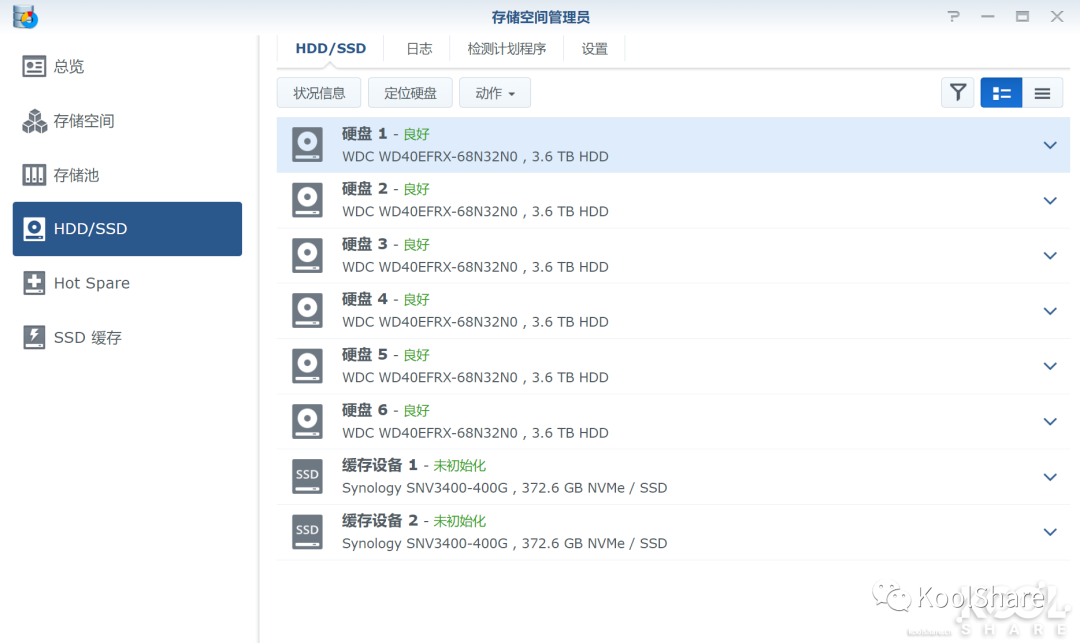
Task: Click the 硬盘 2 drive icon
Action: pos(307,200)
